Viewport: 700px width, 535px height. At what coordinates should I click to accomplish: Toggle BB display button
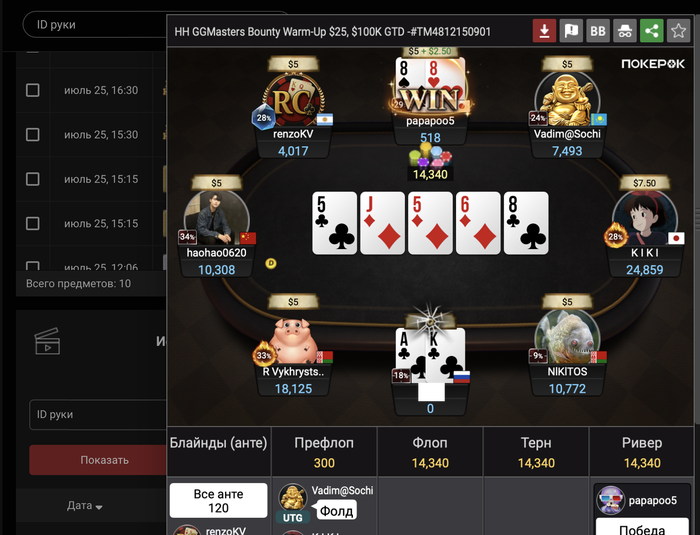coord(598,31)
